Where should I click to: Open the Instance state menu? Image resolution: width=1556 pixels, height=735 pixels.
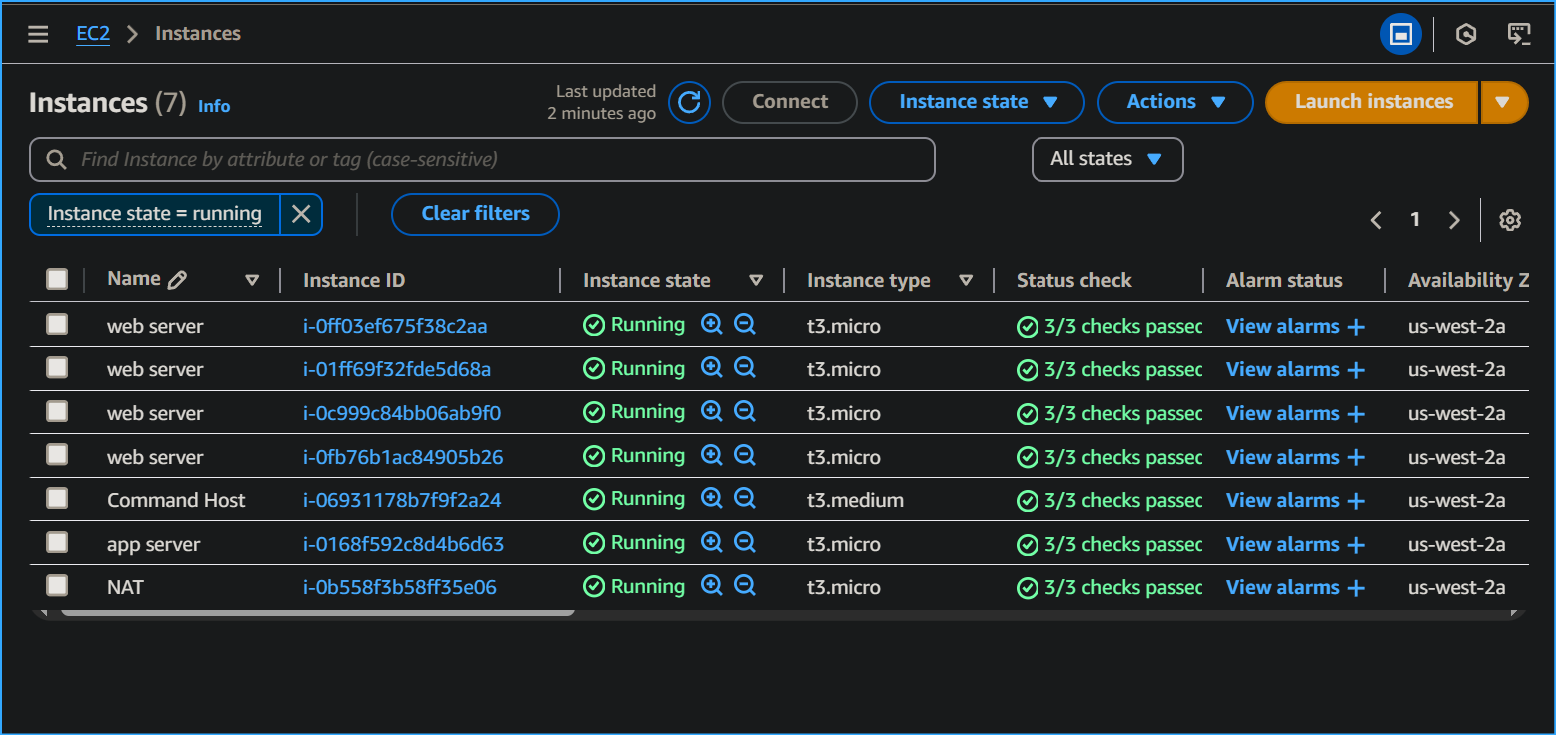click(976, 102)
